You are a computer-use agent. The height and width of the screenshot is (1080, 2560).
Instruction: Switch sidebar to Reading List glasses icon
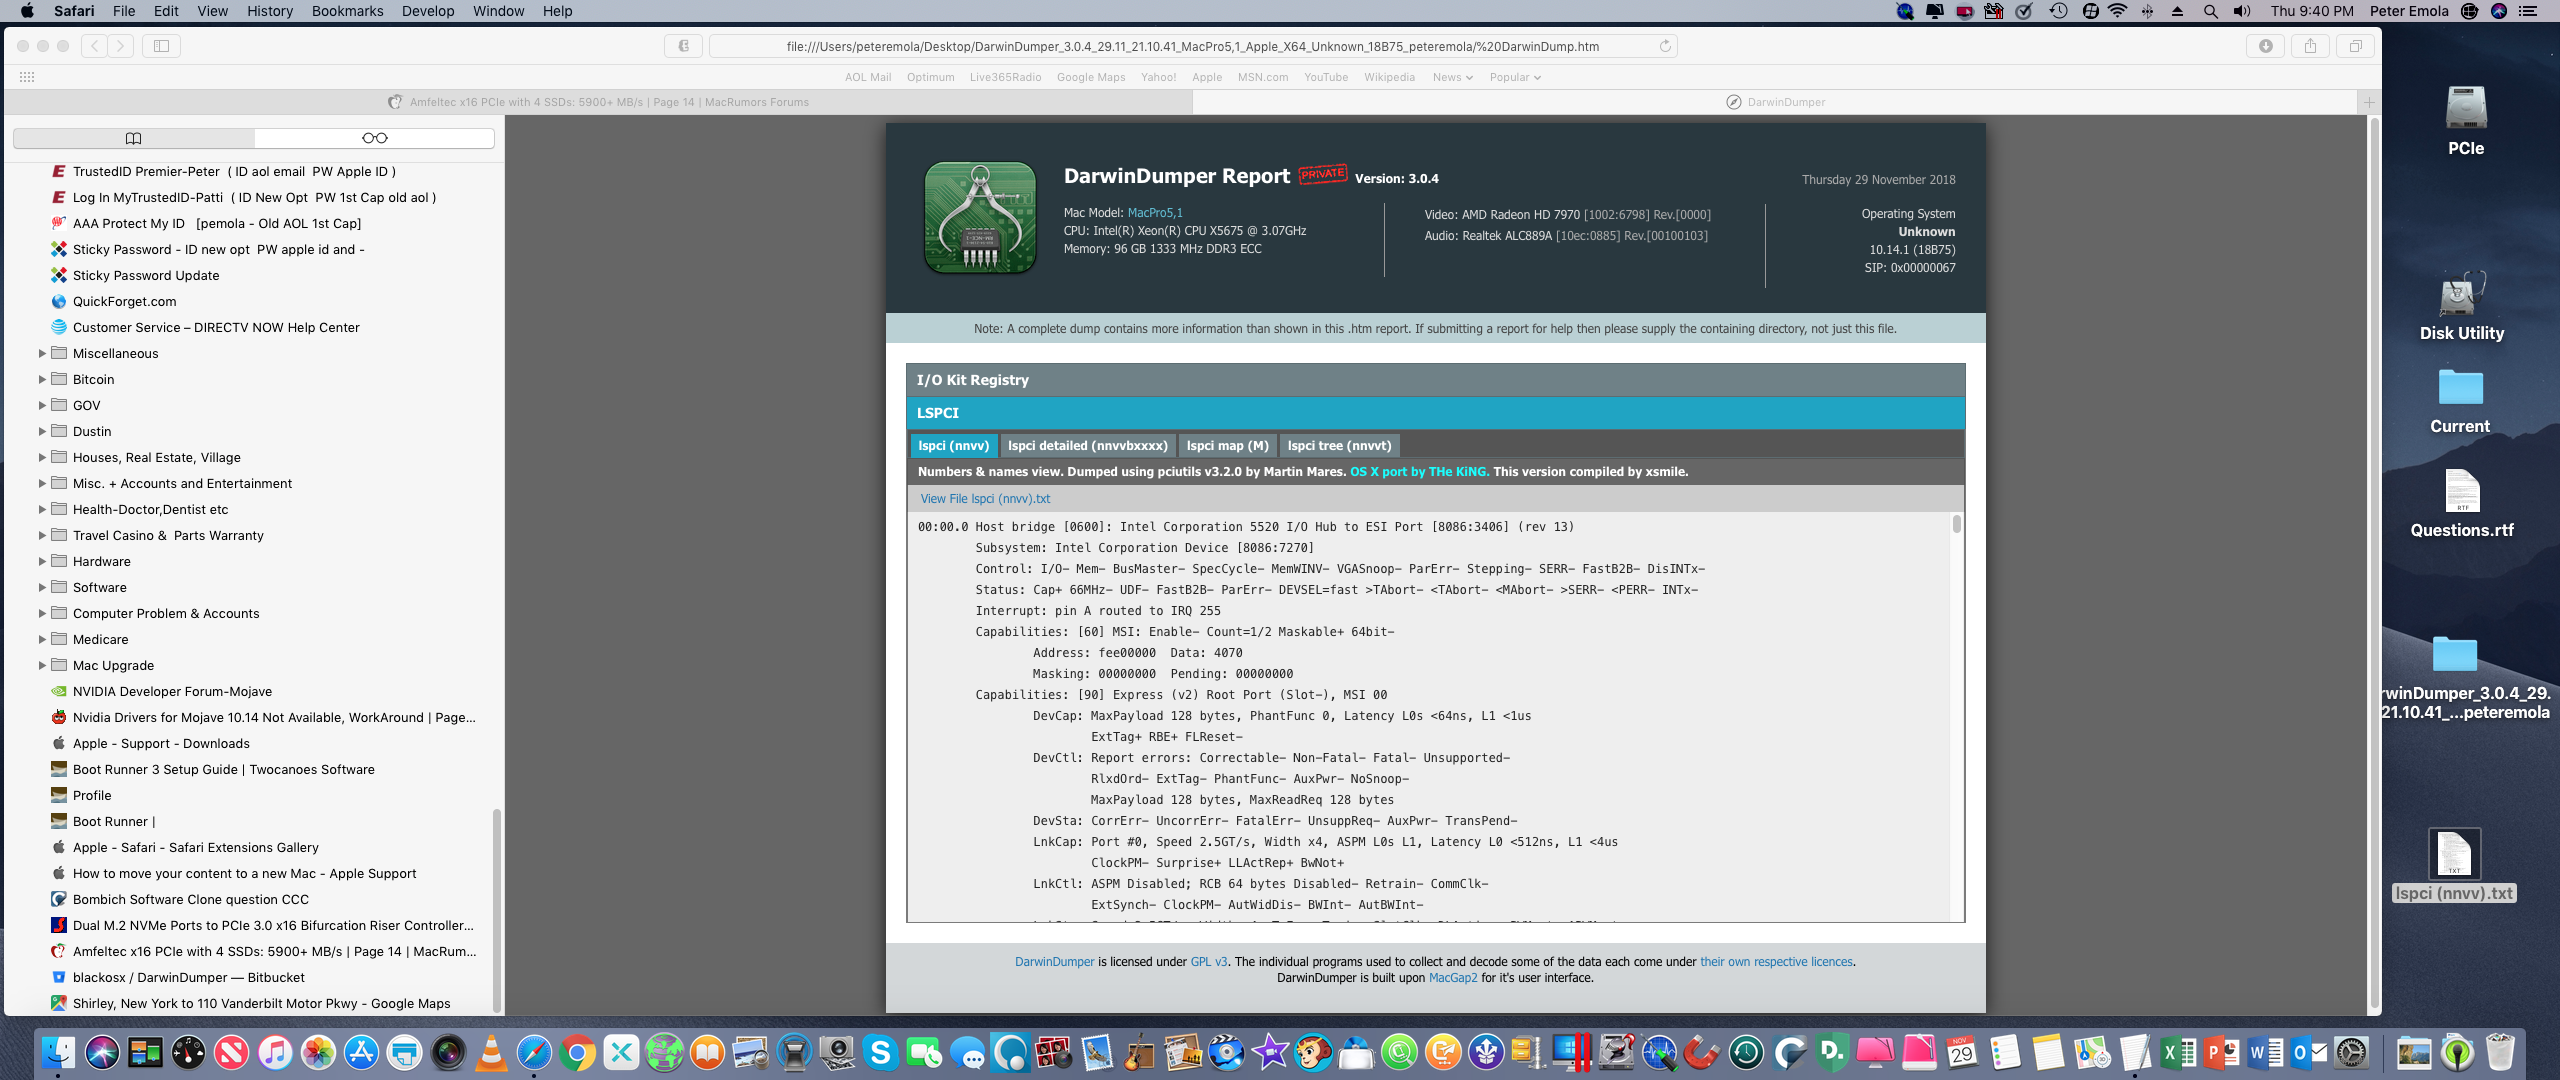point(375,138)
